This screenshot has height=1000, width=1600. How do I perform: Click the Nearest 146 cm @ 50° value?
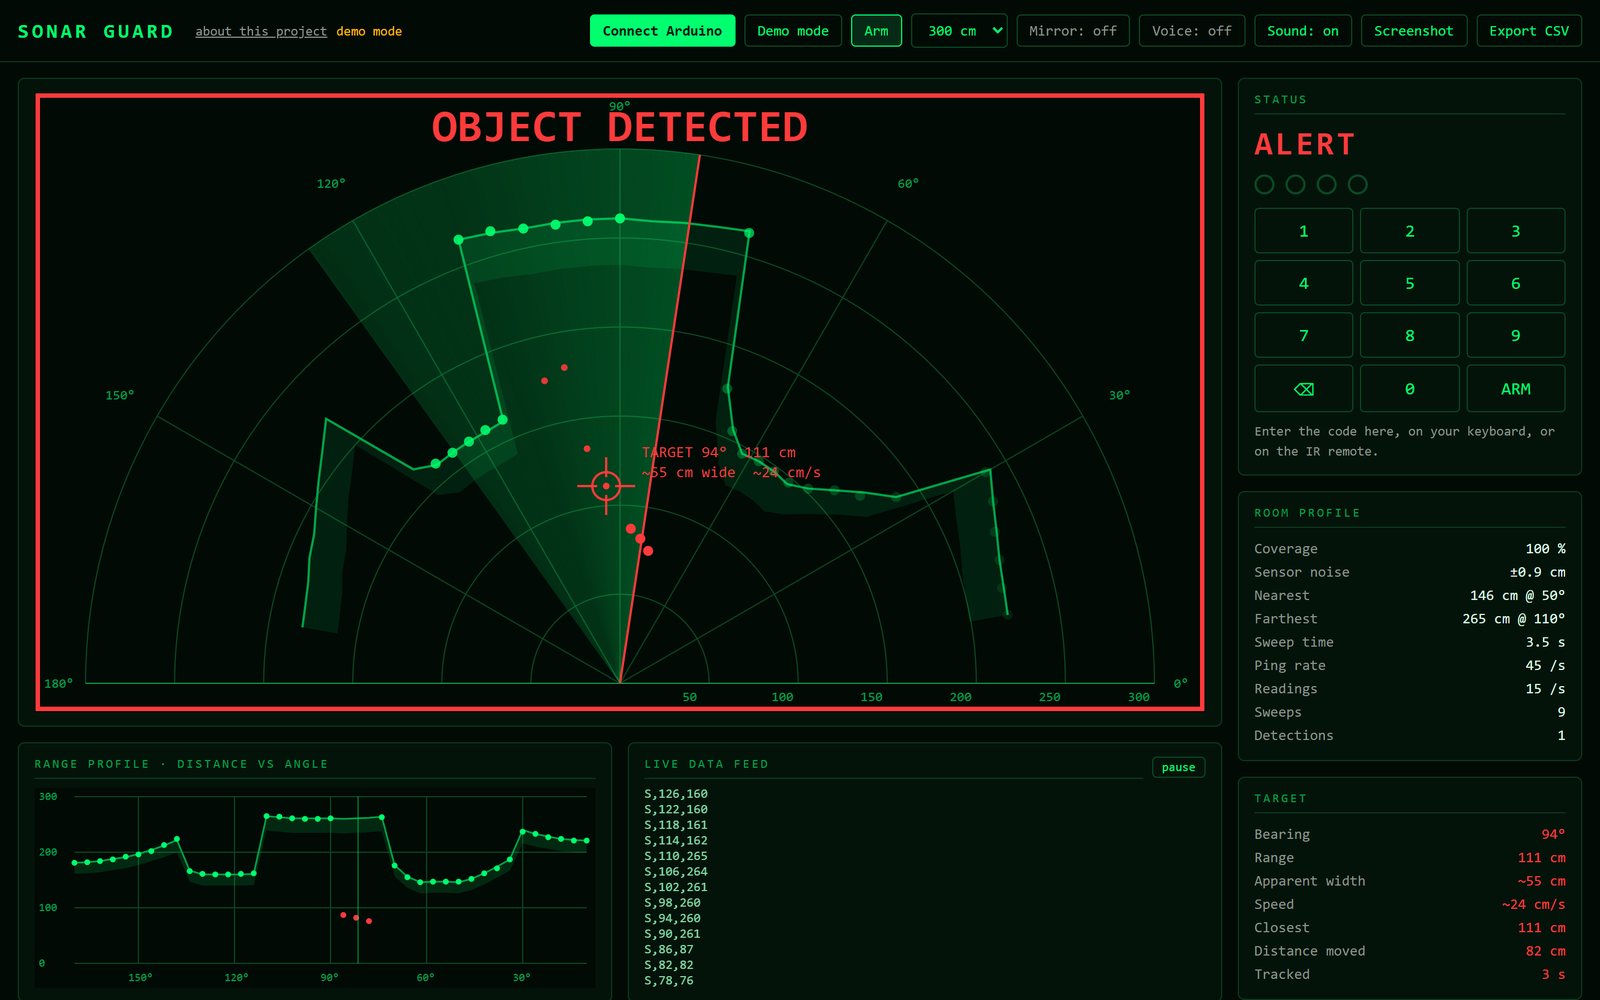(x=1517, y=595)
